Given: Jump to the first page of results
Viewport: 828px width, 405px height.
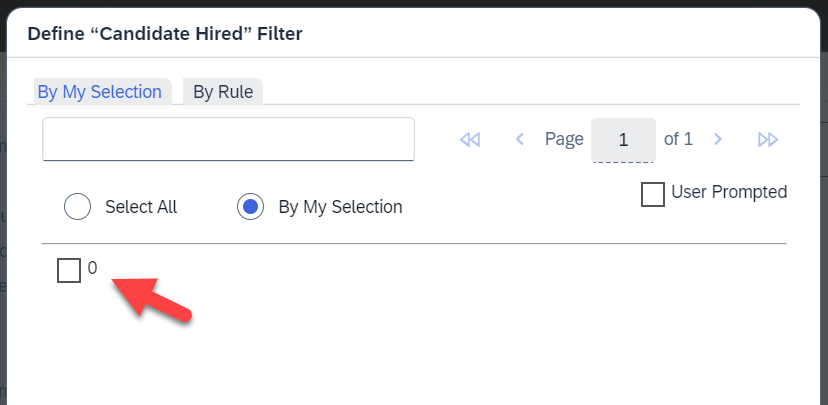Looking at the screenshot, I should coord(469,139).
